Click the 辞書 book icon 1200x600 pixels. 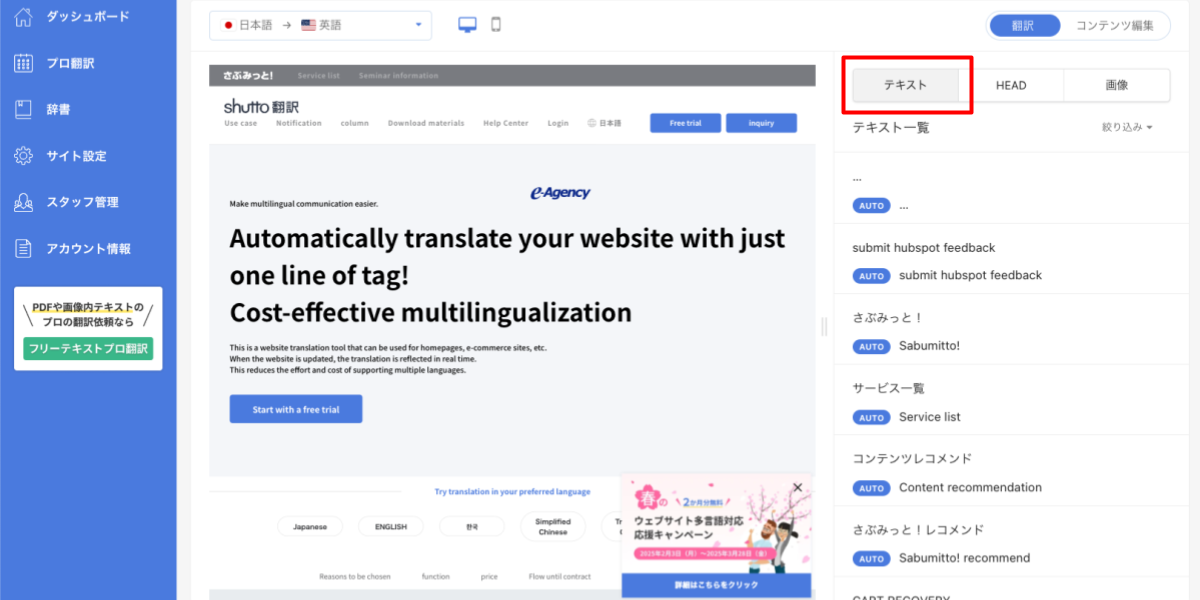pos(24,109)
